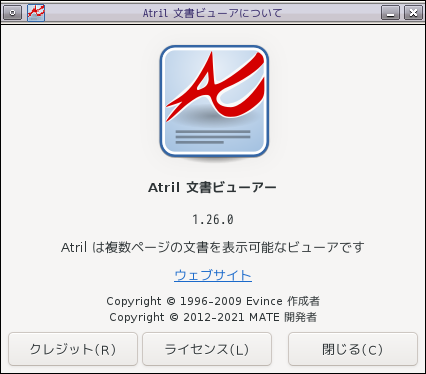Open the ウェブサイト link

213,275
